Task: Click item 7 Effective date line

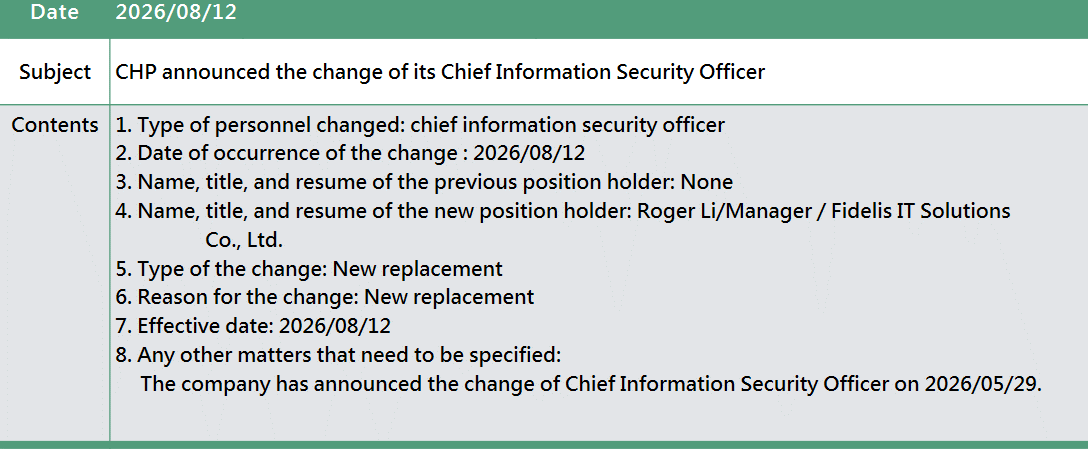Action: point(253,325)
